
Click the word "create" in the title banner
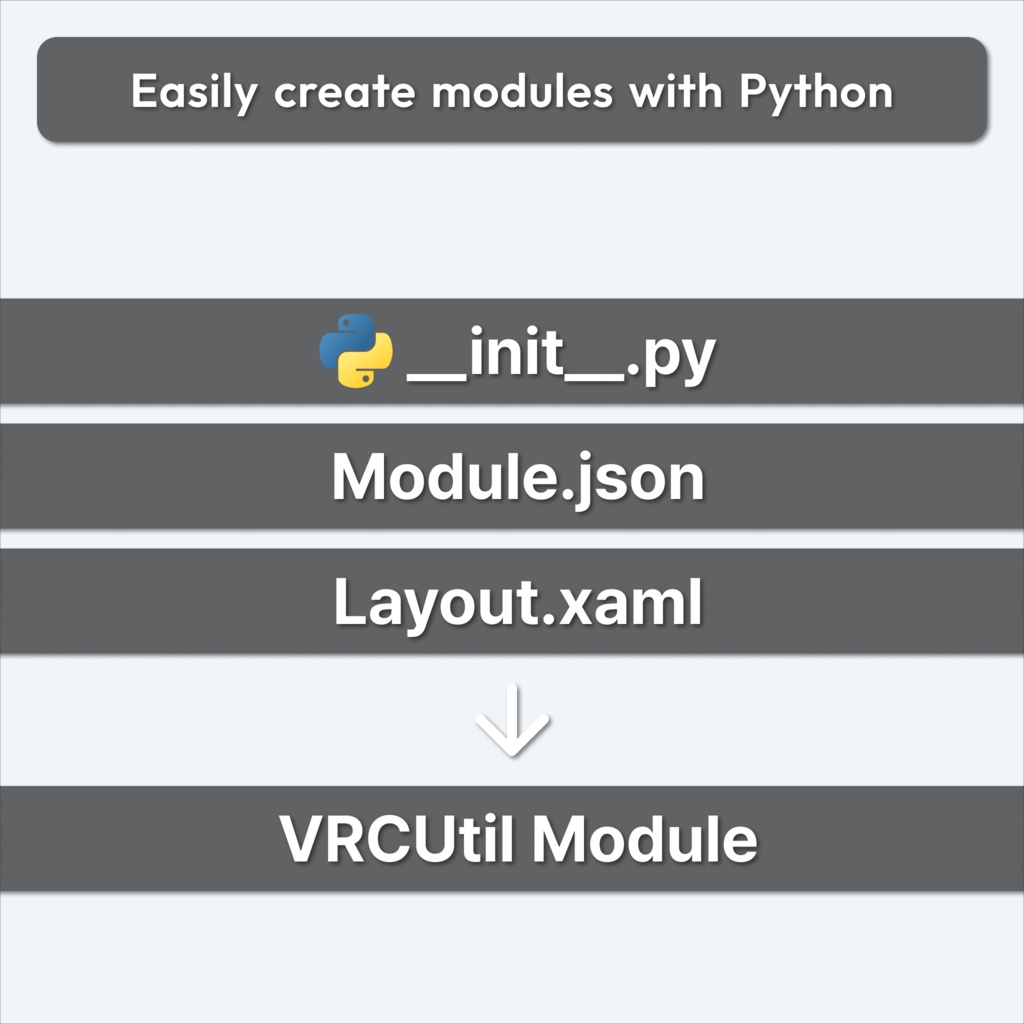344,92
